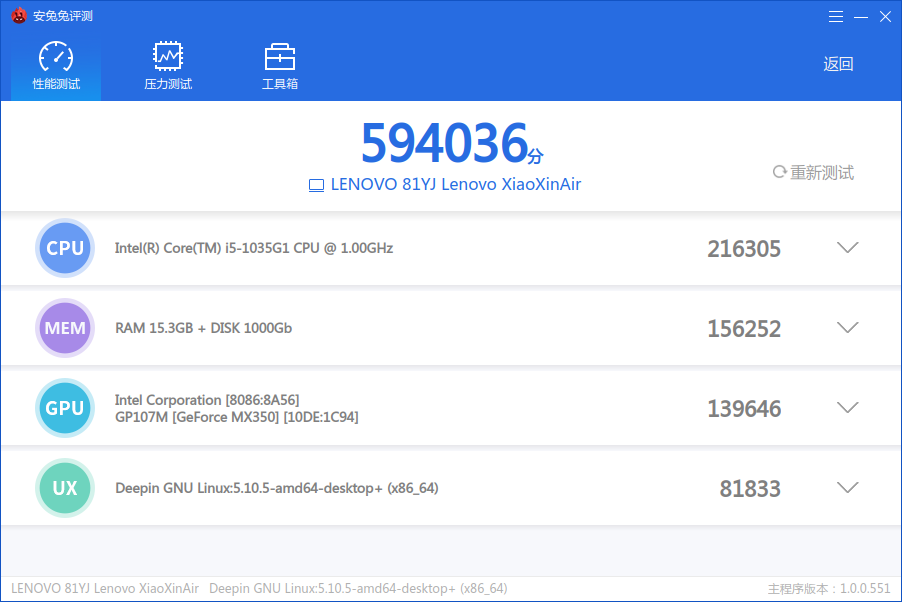902x602 pixels.
Task: Click the CPU circle badge
Action: [x=65, y=248]
